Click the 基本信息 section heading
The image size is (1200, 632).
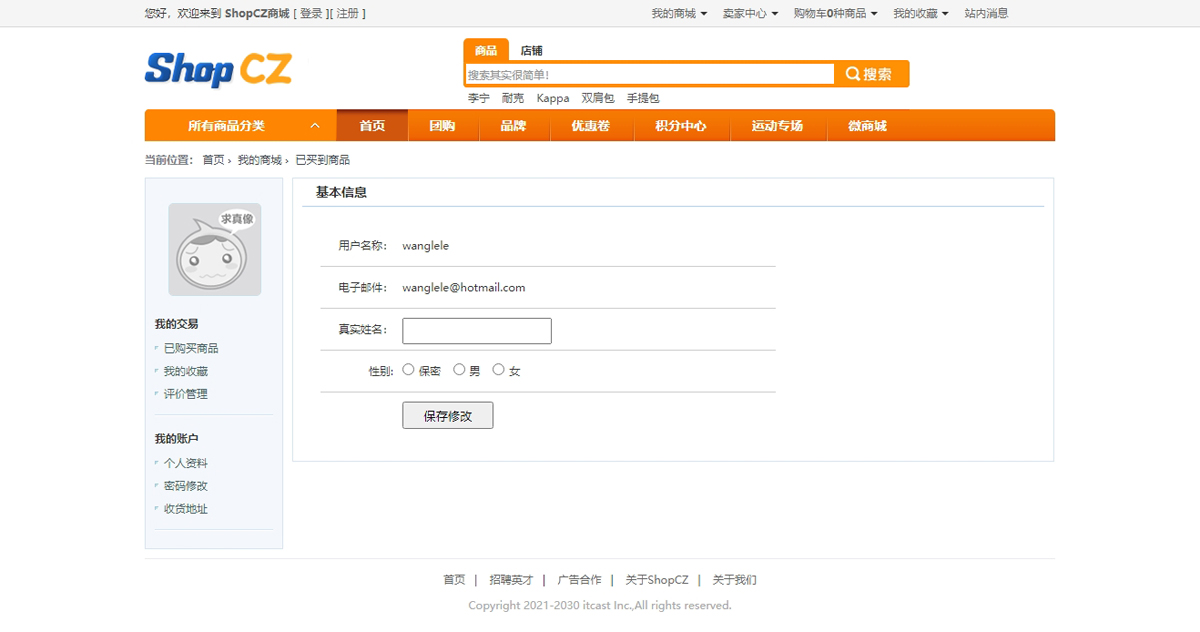[x=341, y=192]
